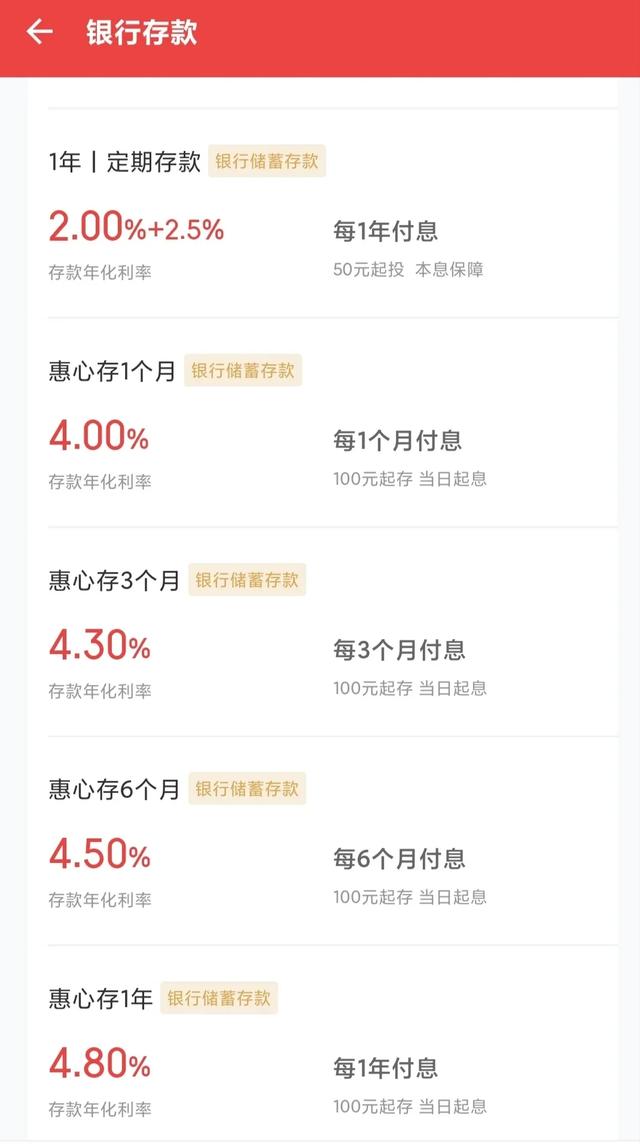
Task: Click the 4.00% annualized rate
Action: click(x=94, y=437)
